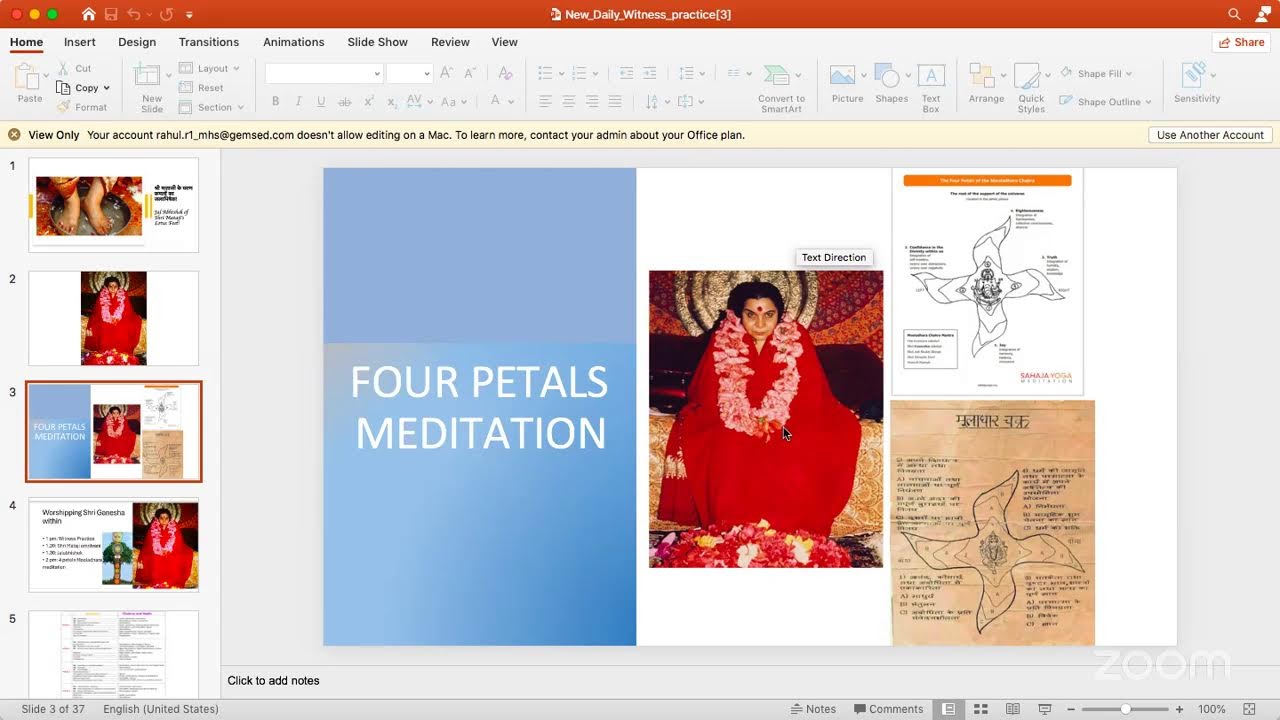Toggle Underline formatting

point(321,101)
